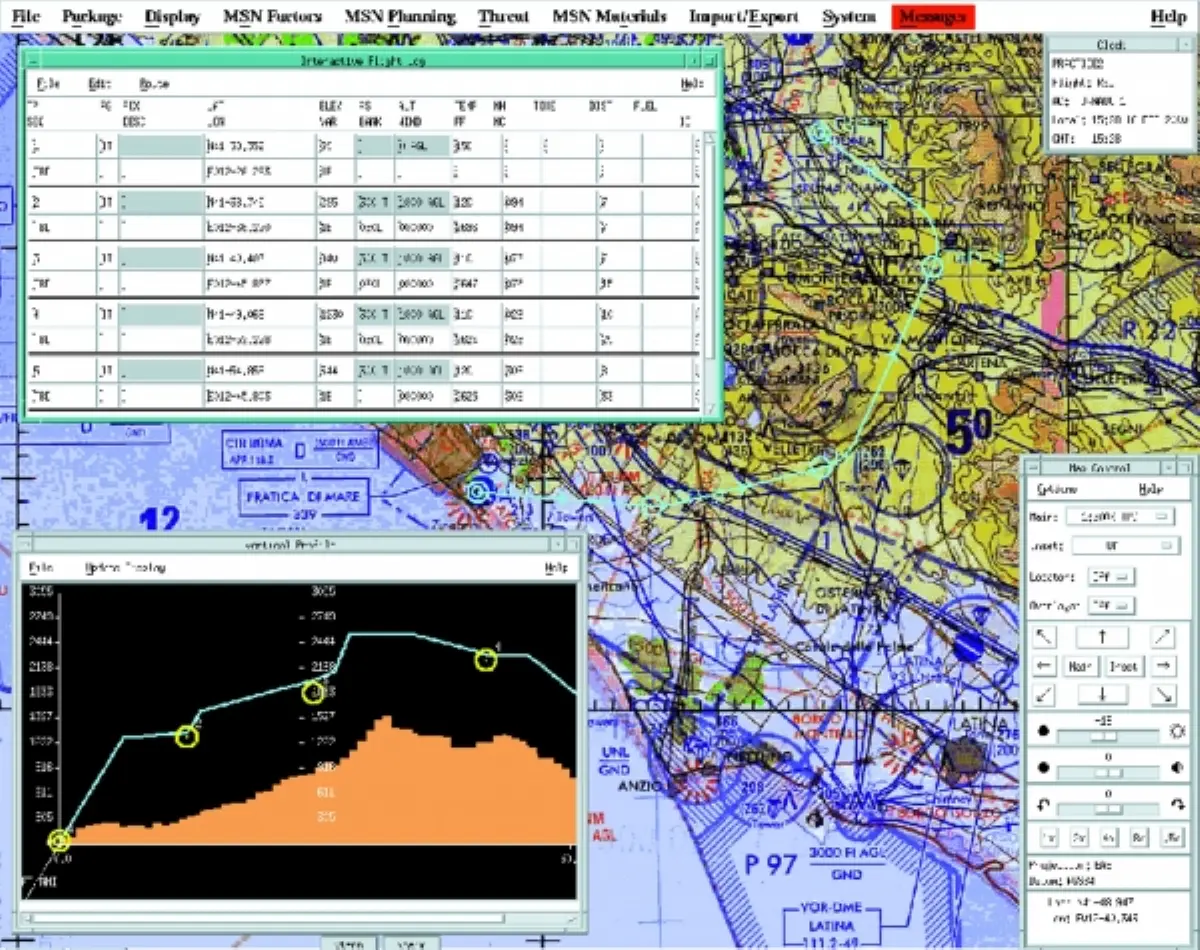Viewport: 1200px width, 950px height.
Task: Open the MSN Planning menu
Action: pos(399,17)
